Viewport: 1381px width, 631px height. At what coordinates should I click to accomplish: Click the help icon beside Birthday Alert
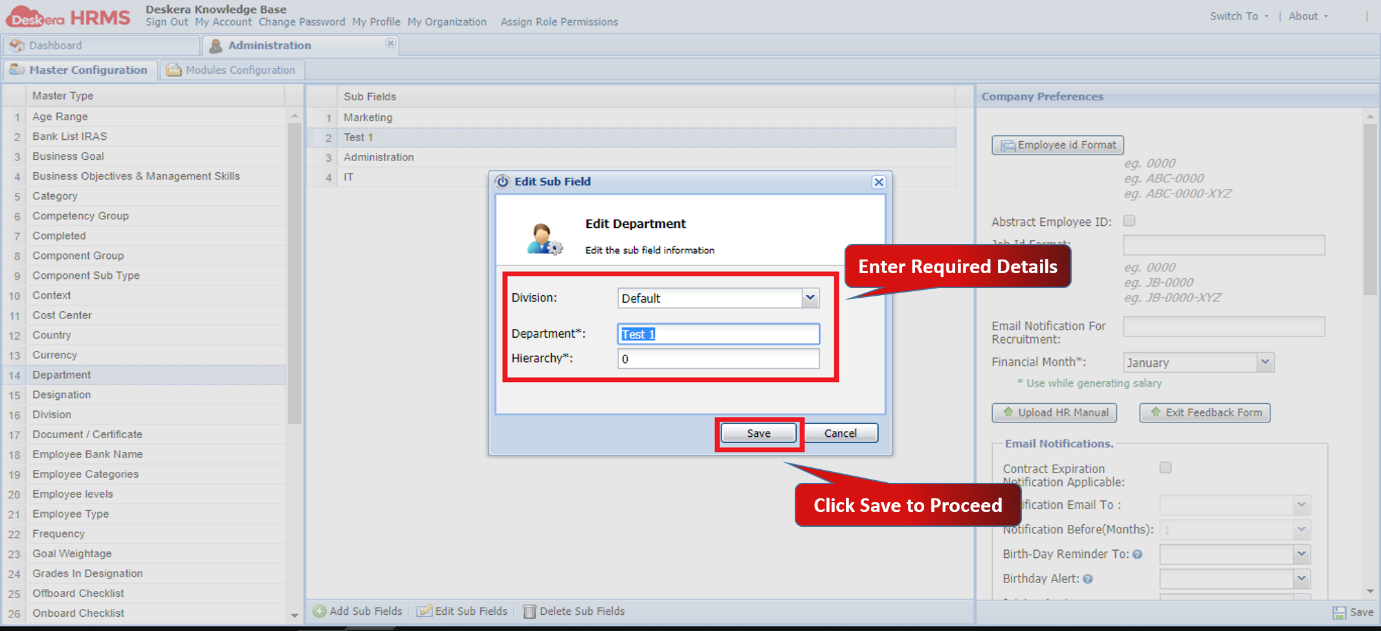[x=1087, y=579]
